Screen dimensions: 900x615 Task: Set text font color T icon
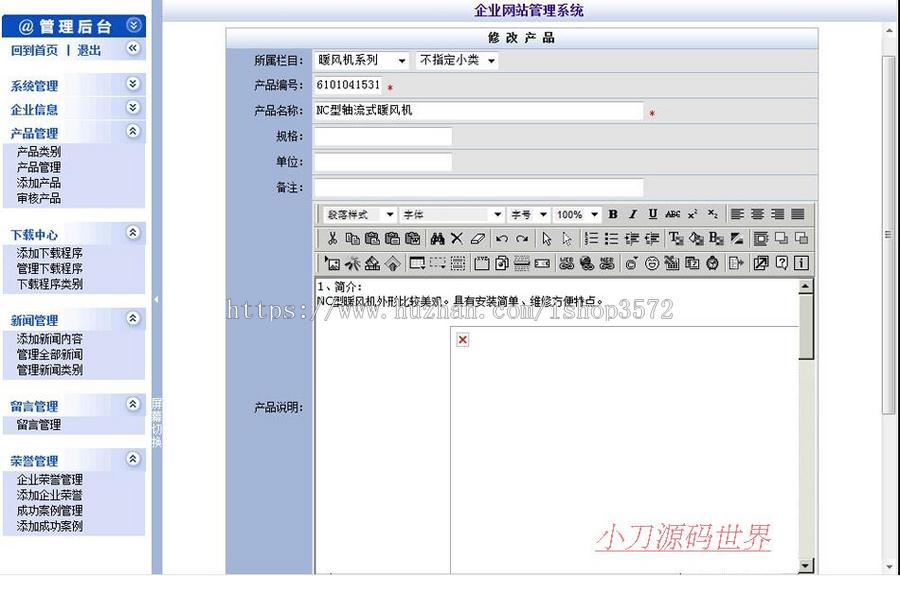[676, 238]
